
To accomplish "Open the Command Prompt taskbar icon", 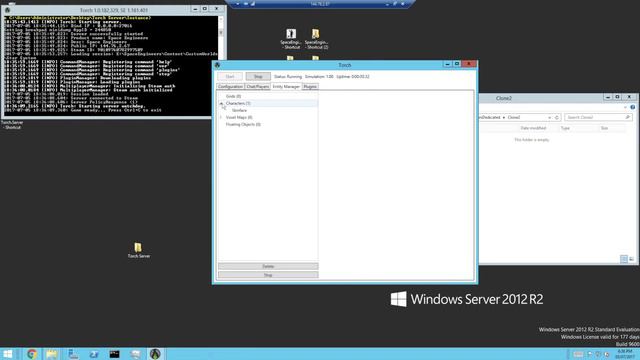I will (x=114, y=354).
